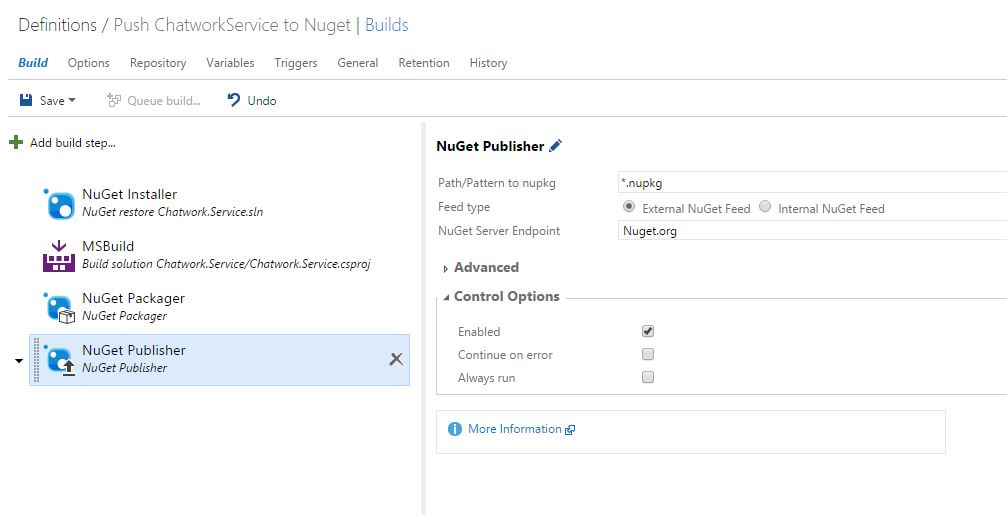Click the external link icon after More Information
This screenshot has width=1007, height=515.
570,430
